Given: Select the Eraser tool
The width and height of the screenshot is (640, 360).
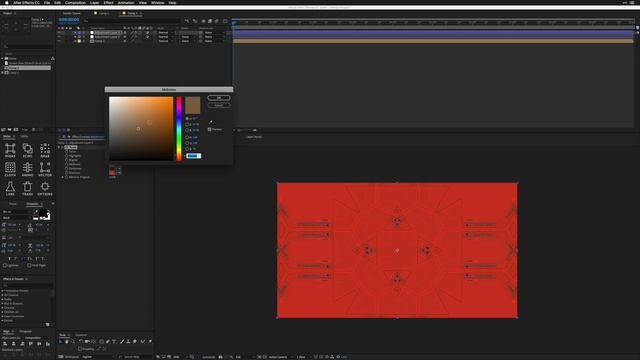Looking at the screenshot, I should (x=135, y=342).
